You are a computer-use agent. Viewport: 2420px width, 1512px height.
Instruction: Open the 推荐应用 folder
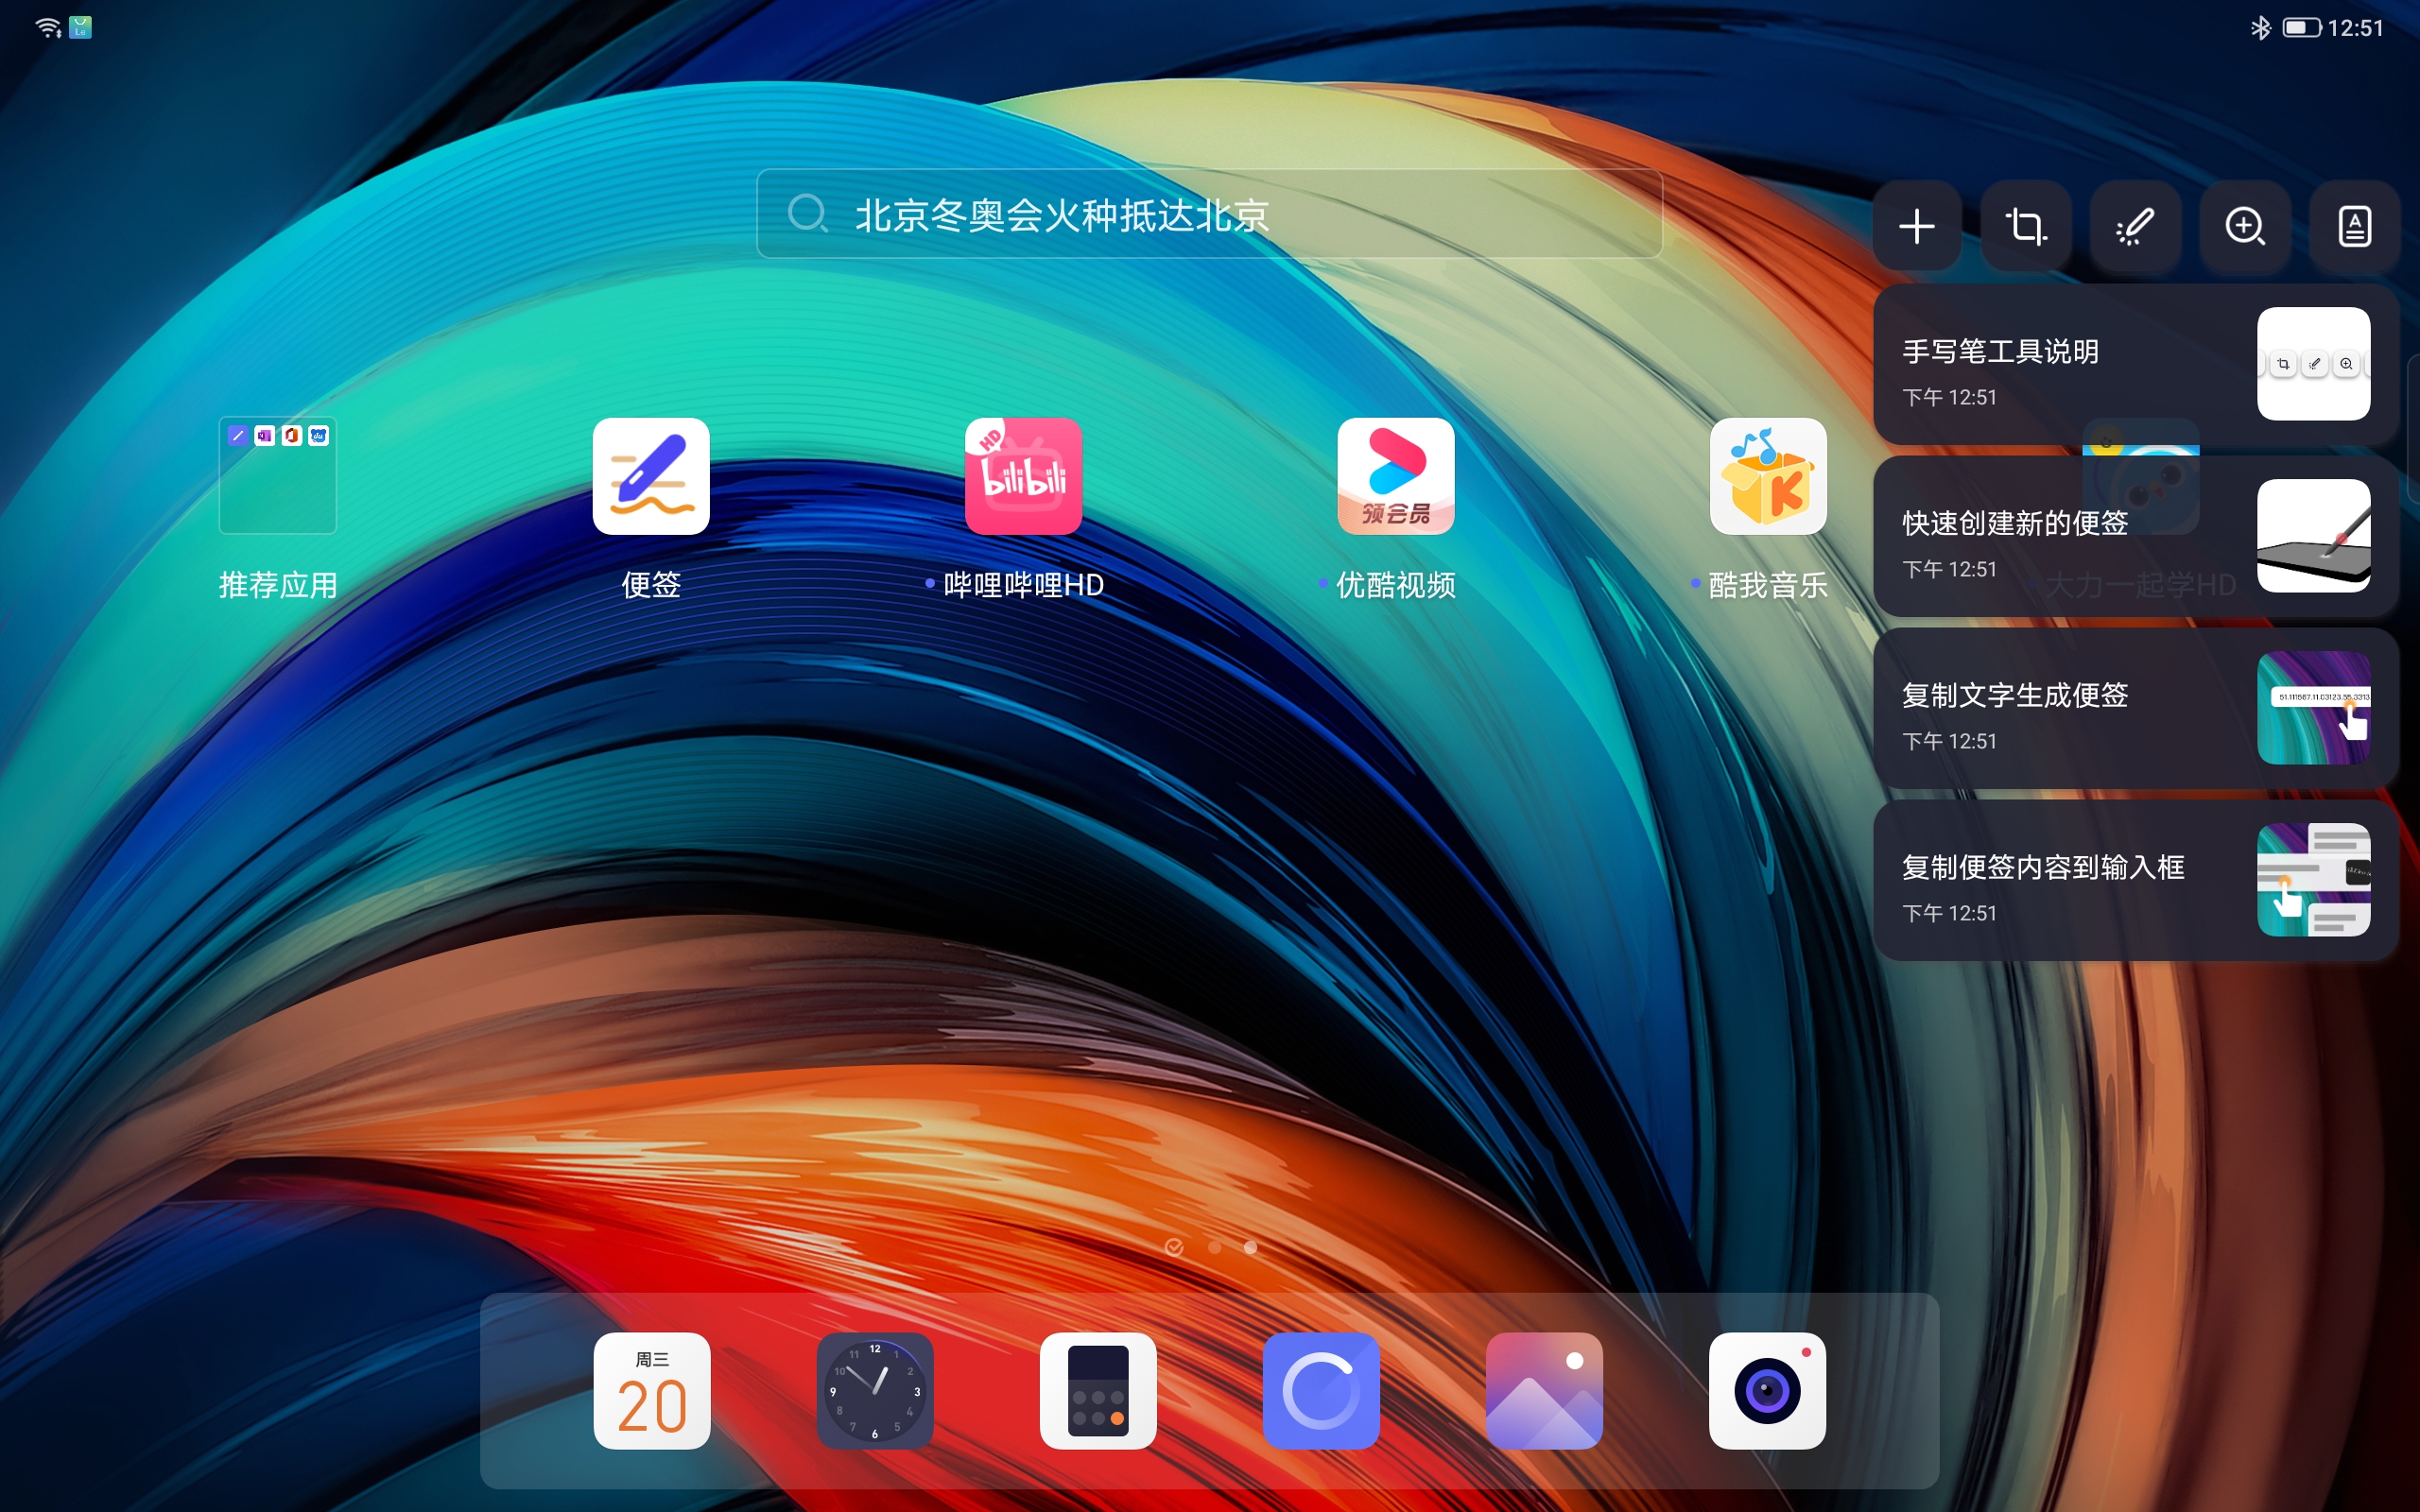tap(278, 475)
